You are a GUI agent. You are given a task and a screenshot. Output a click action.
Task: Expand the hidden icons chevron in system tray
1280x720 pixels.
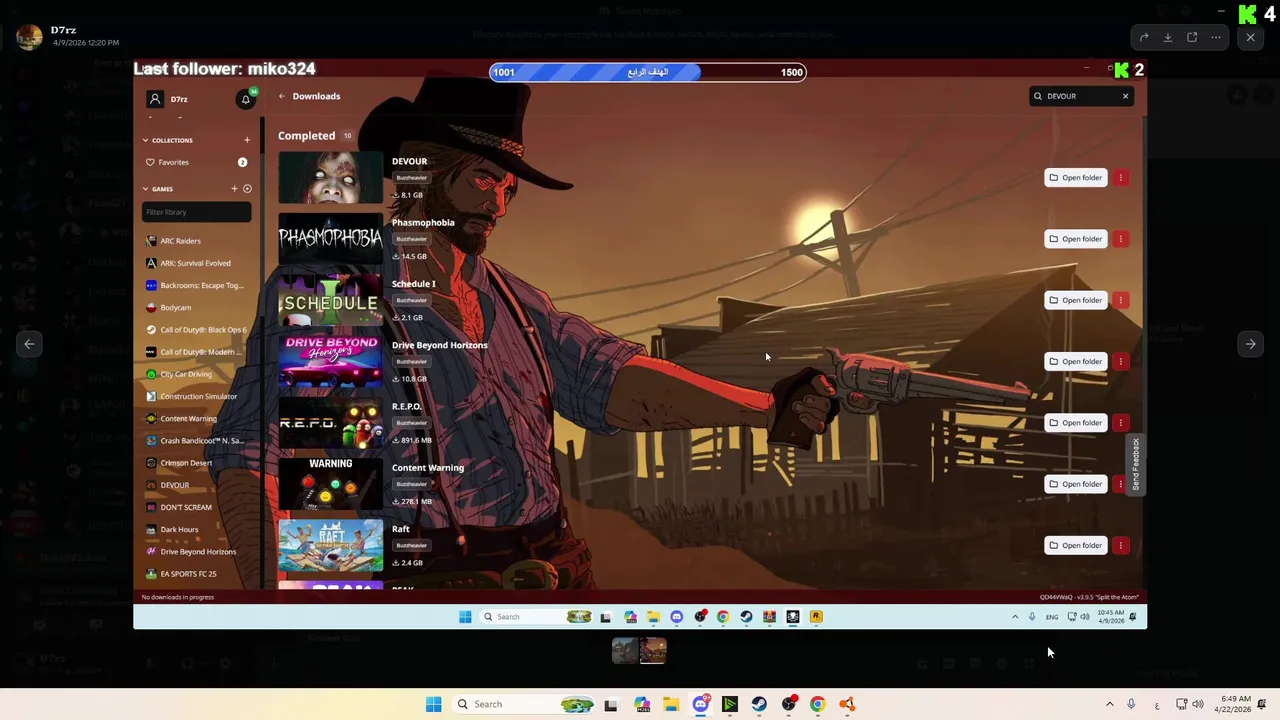(x=1109, y=704)
